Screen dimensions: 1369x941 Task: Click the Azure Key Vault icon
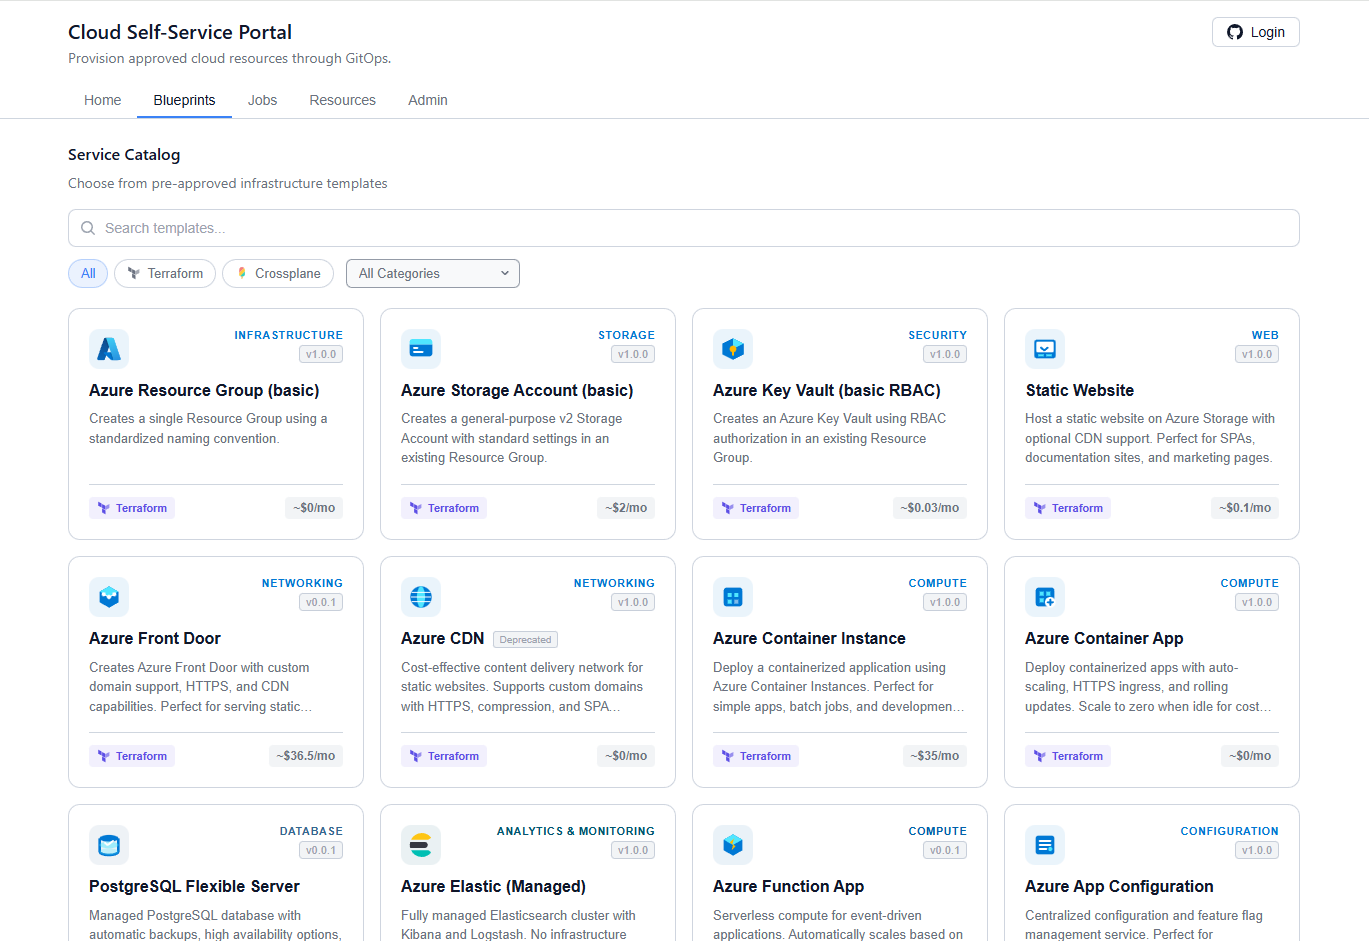coord(733,349)
